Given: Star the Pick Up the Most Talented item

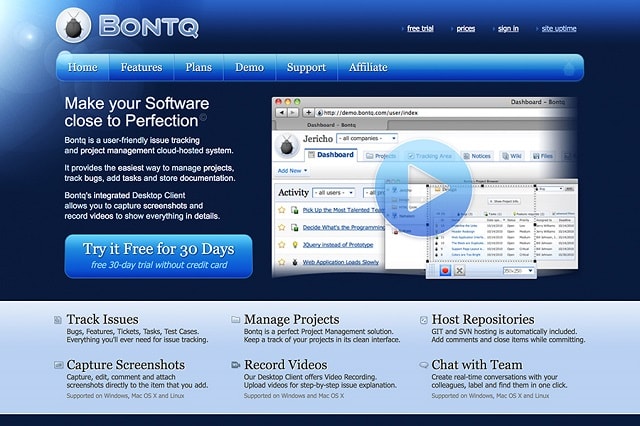Looking at the screenshot, I should coord(281,210).
